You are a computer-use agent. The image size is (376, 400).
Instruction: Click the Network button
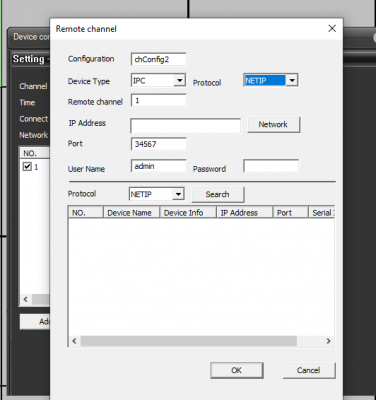(273, 125)
